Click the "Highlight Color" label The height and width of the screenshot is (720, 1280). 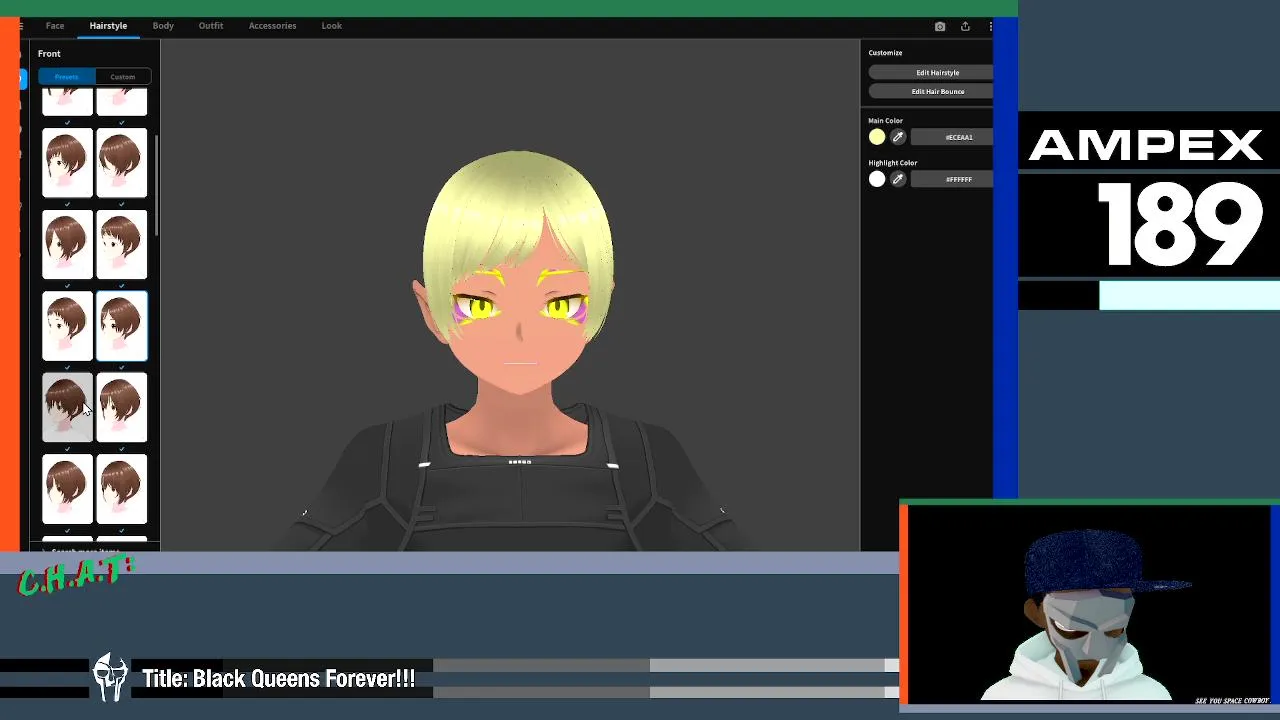pos(892,162)
